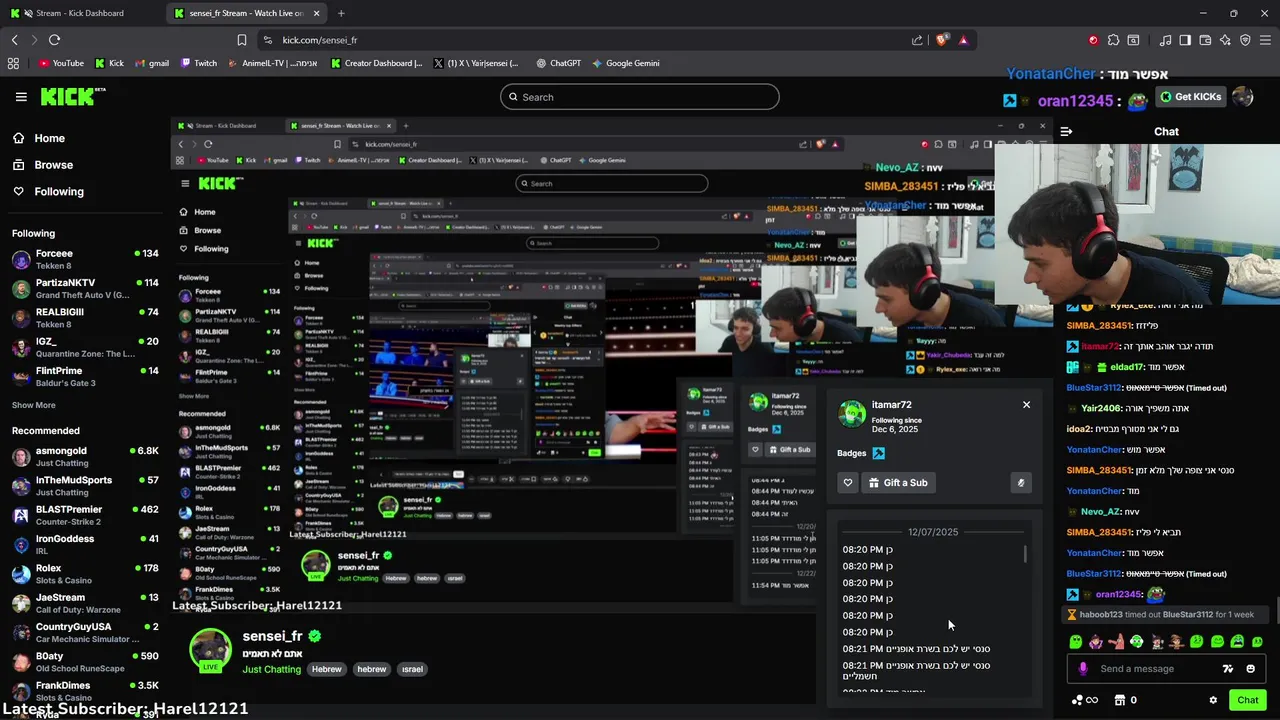Open the Brave wallet icon
Viewport: 1280px width, 720px height.
1205,40
